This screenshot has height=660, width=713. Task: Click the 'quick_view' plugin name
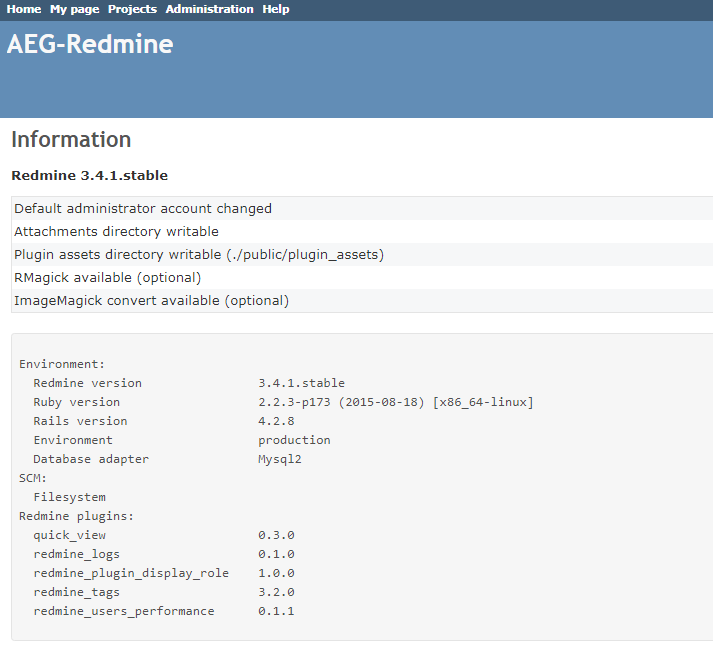pyautogui.click(x=69, y=535)
